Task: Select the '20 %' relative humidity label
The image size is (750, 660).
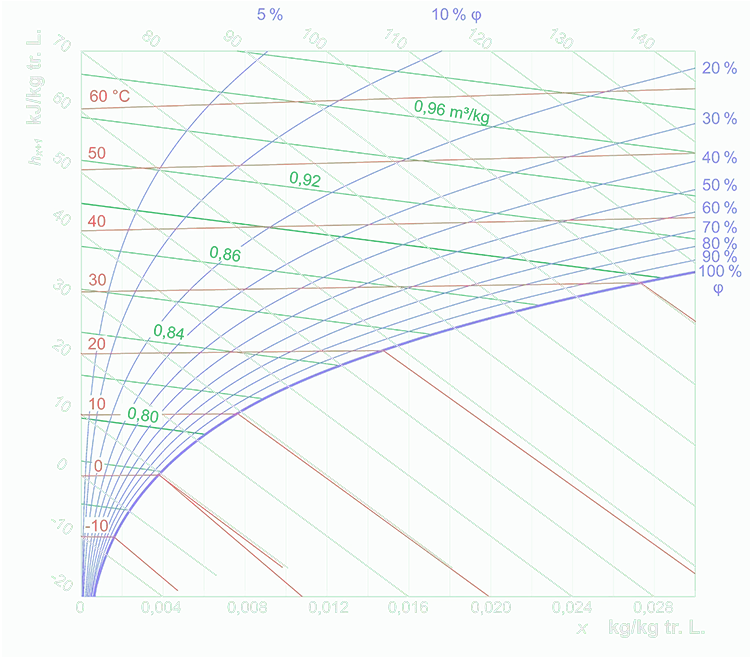Action: point(719,68)
